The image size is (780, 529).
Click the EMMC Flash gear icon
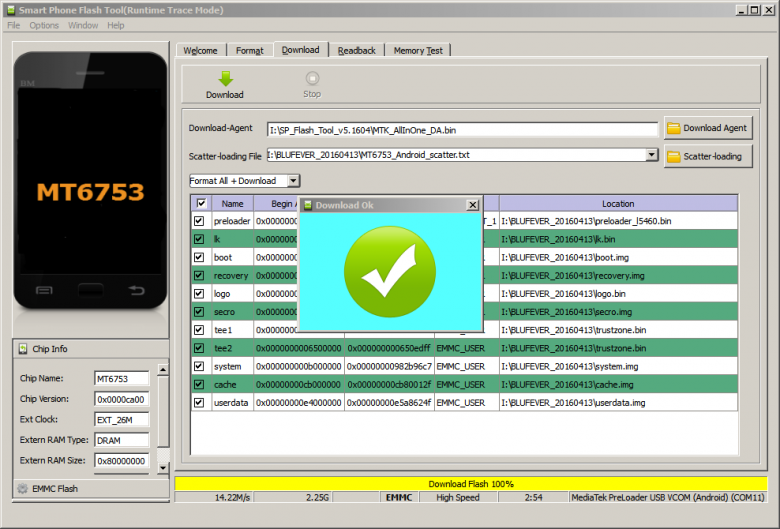(x=22, y=489)
